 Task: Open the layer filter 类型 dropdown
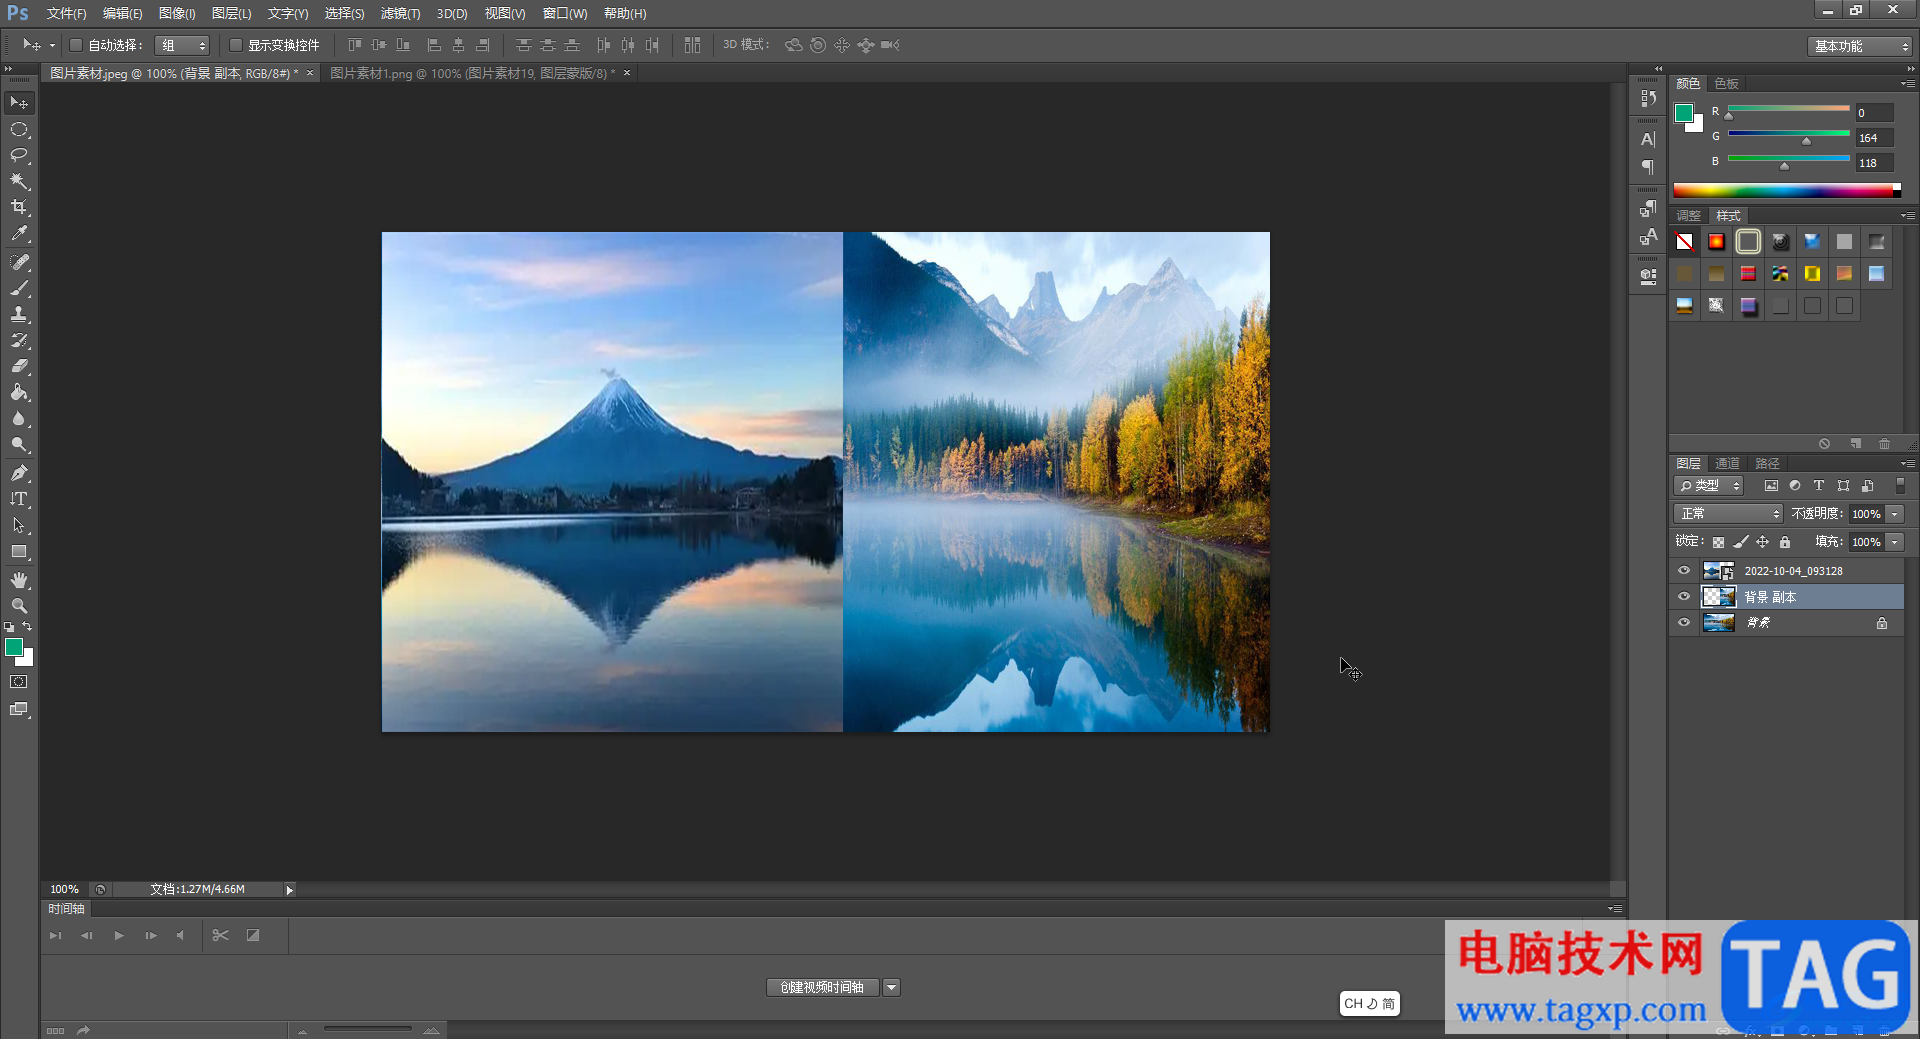(x=1709, y=485)
